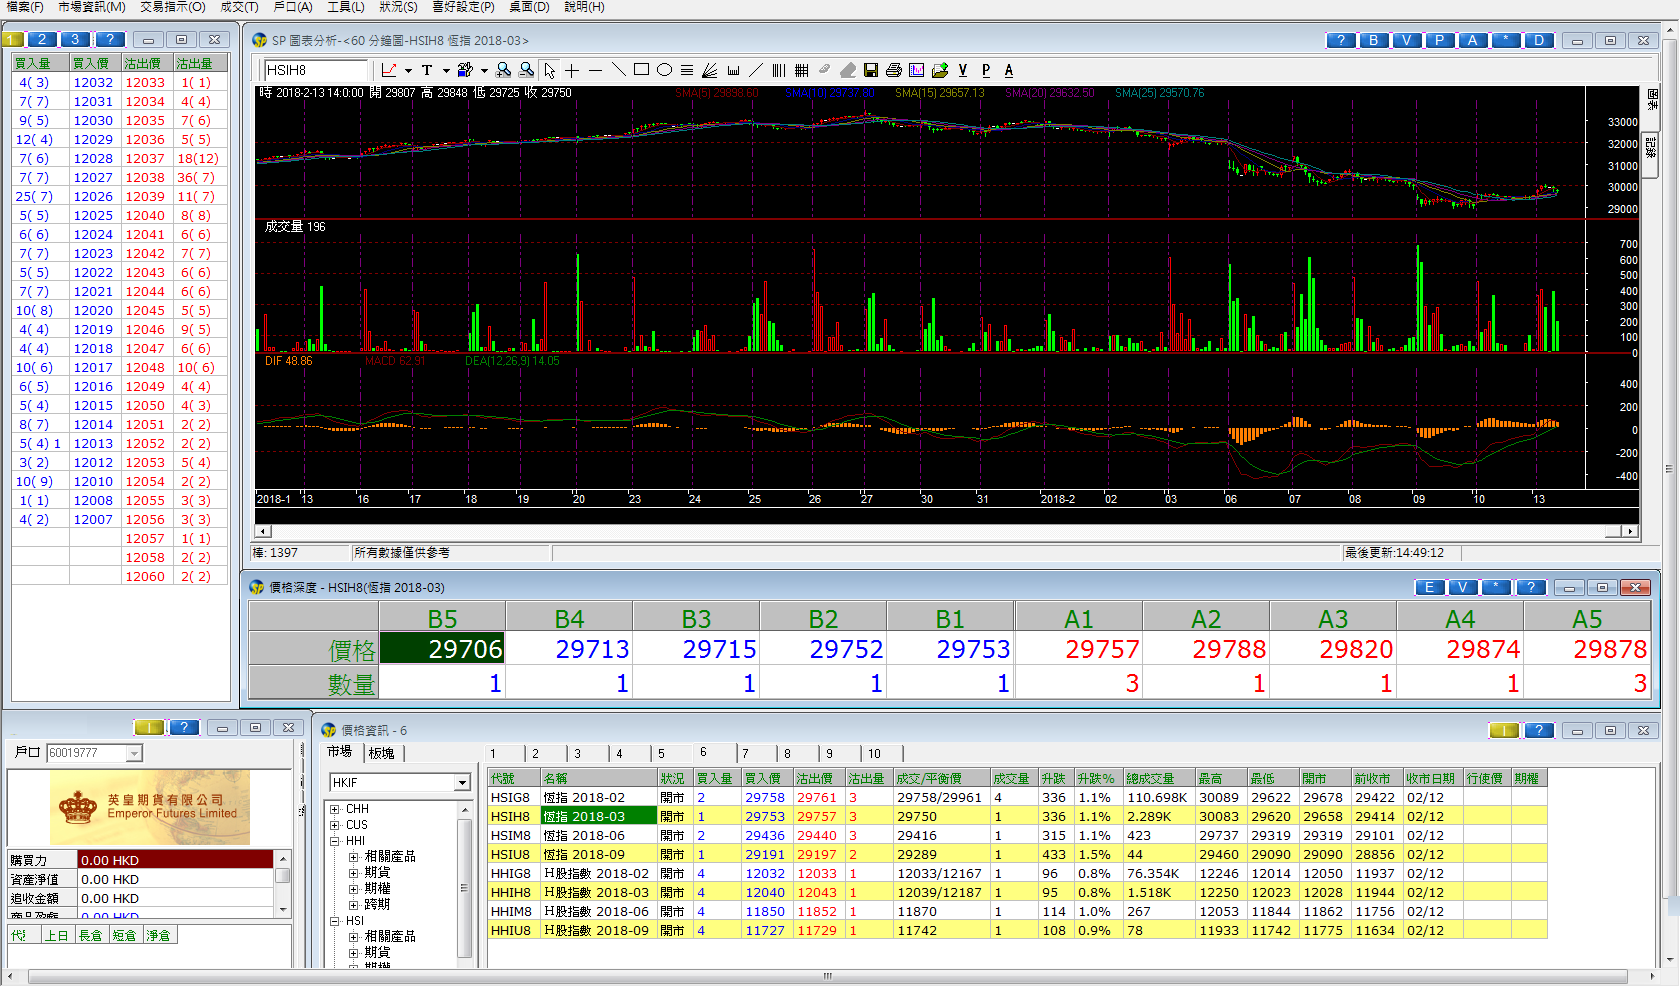The width and height of the screenshot is (1680, 987).
Task: Select the grid lines tool
Action: point(802,70)
